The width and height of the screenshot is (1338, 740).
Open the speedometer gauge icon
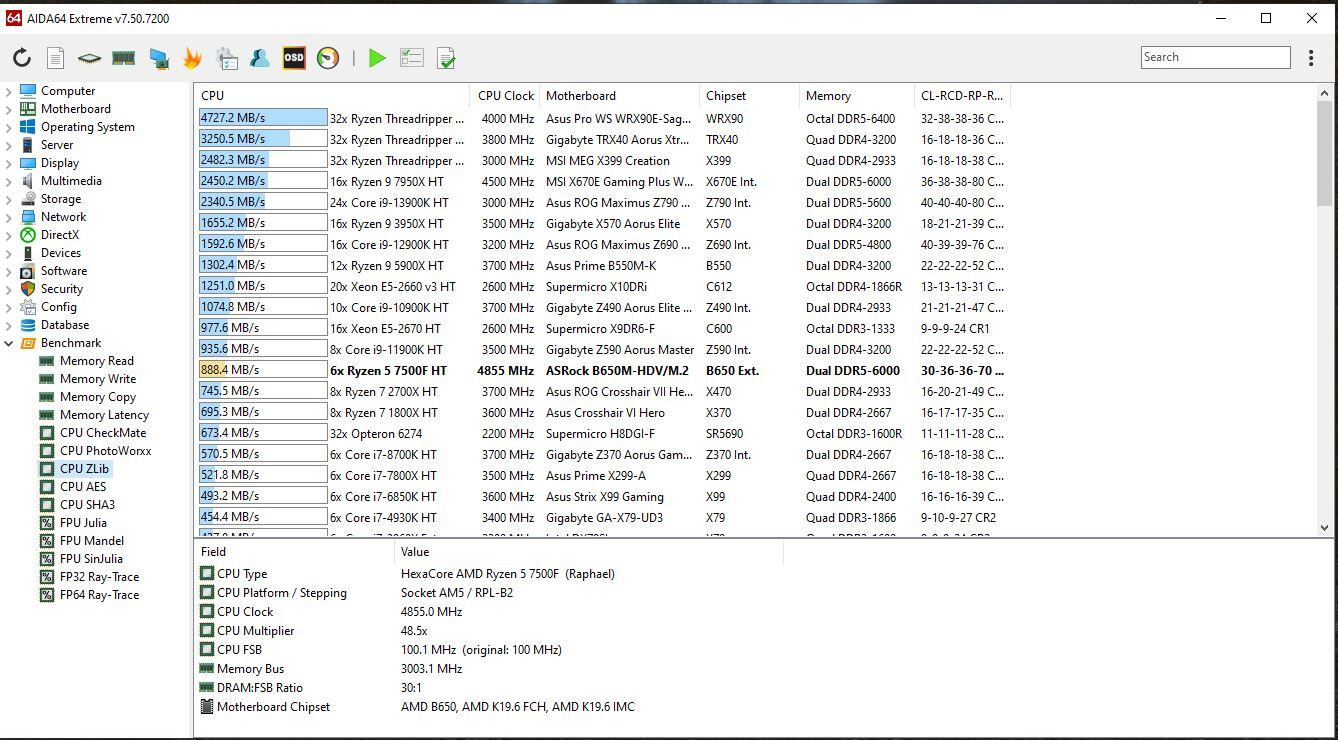click(328, 58)
